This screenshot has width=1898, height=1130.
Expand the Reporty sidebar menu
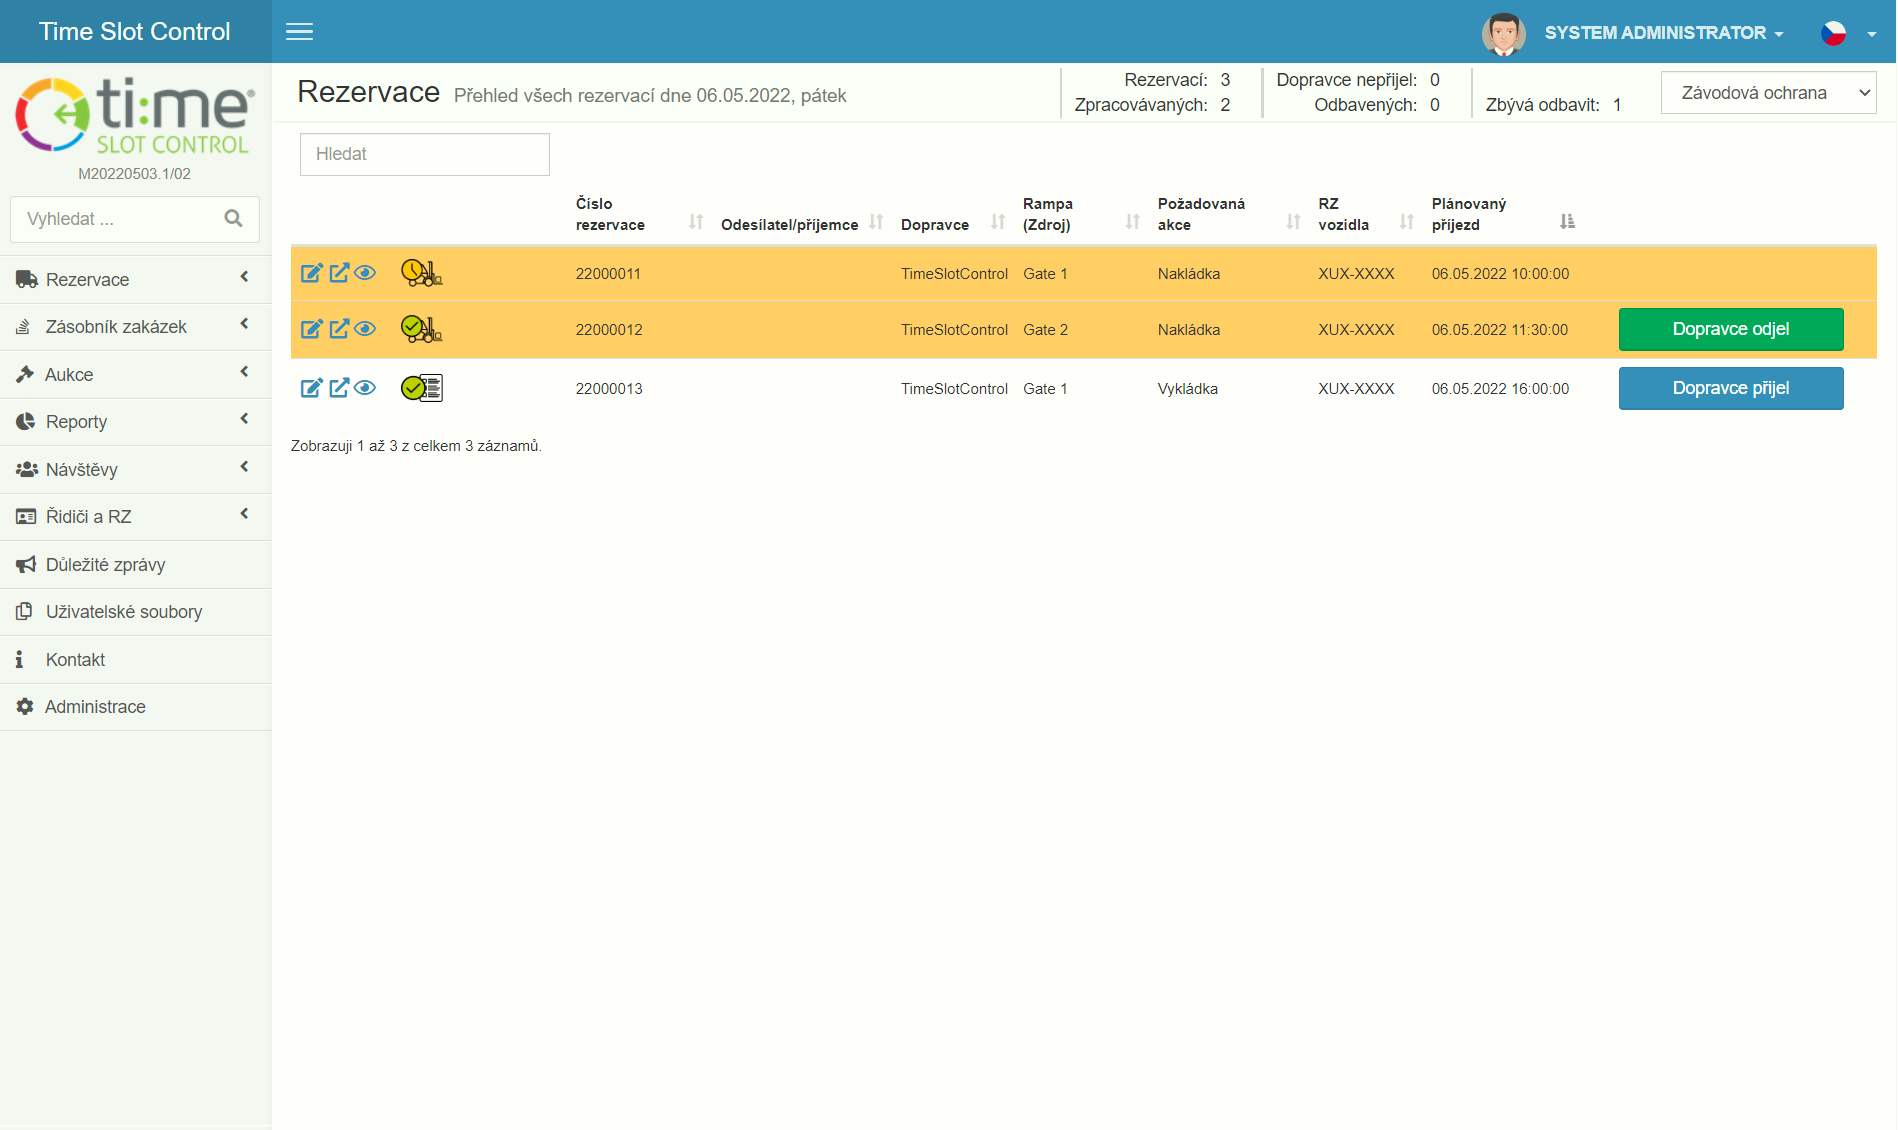tap(135, 422)
